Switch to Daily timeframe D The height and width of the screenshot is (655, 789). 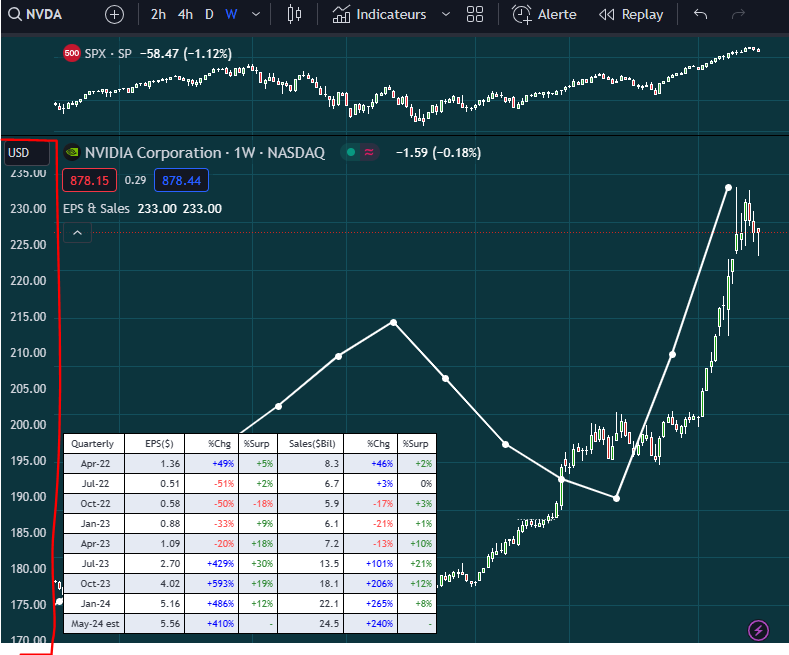(209, 14)
